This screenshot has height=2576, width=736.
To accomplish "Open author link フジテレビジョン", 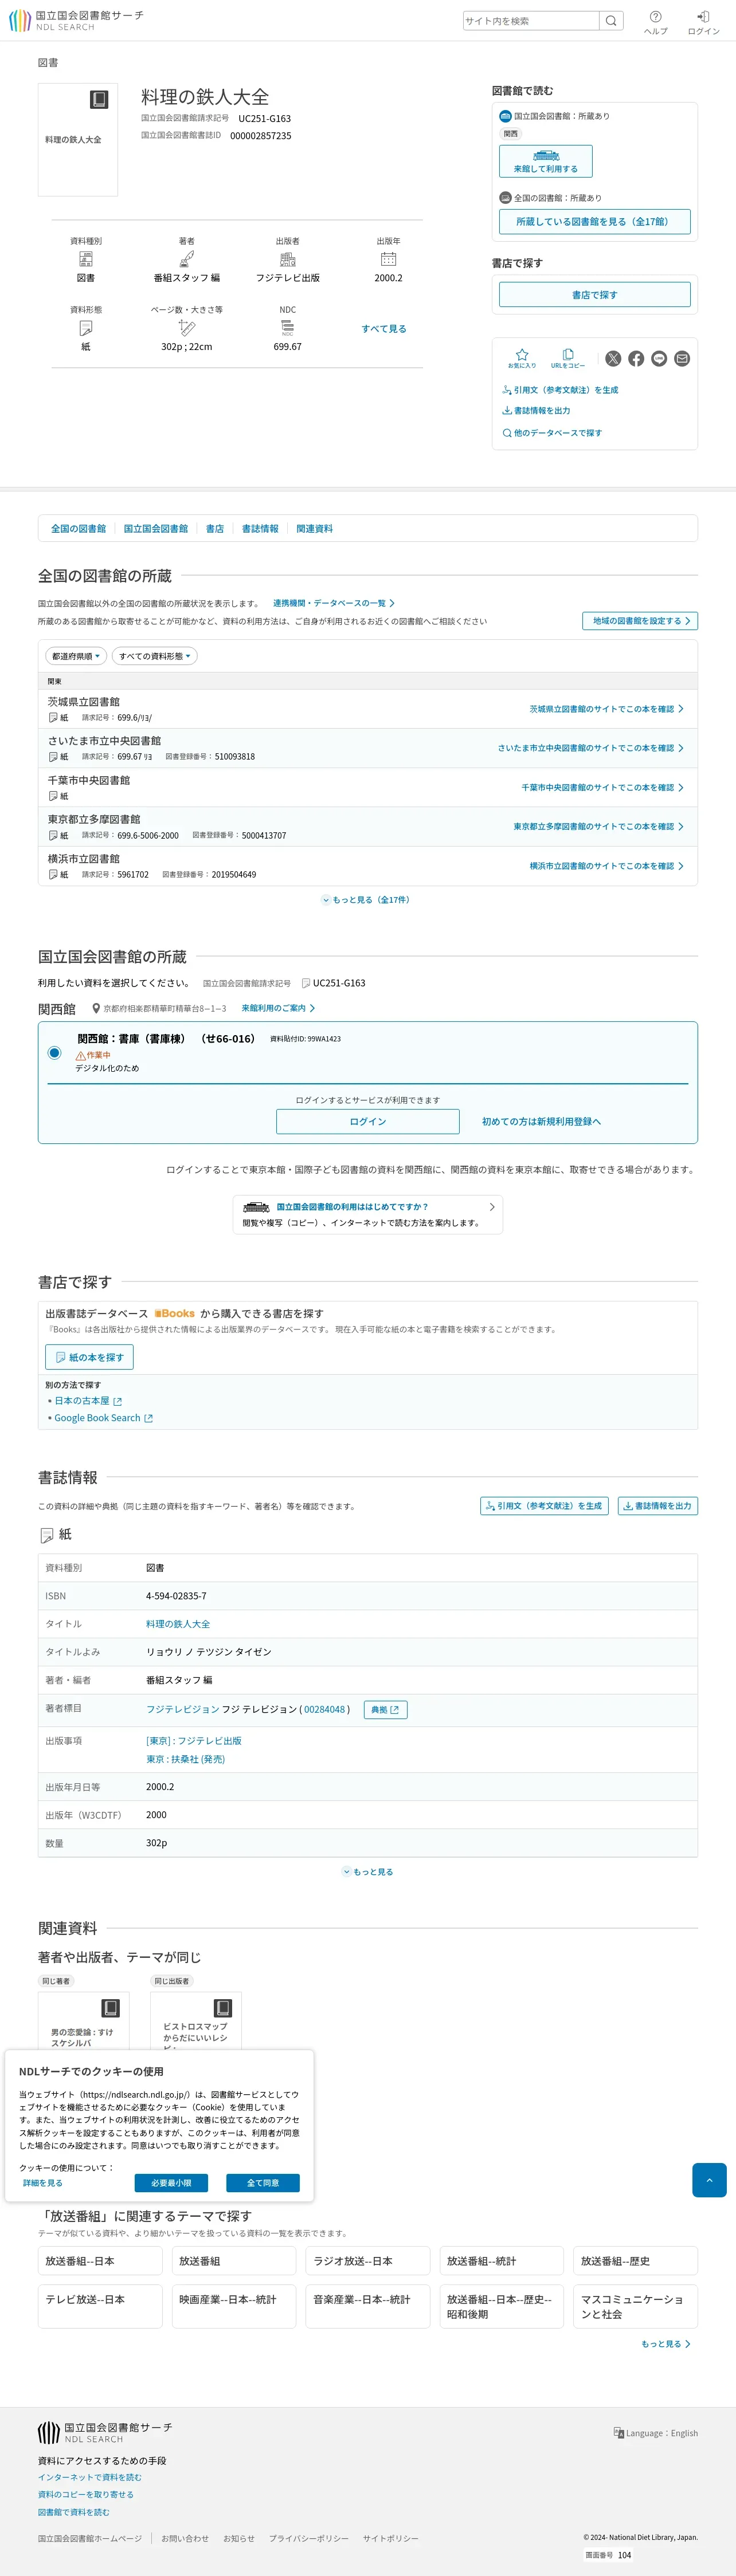I will pyautogui.click(x=182, y=1710).
